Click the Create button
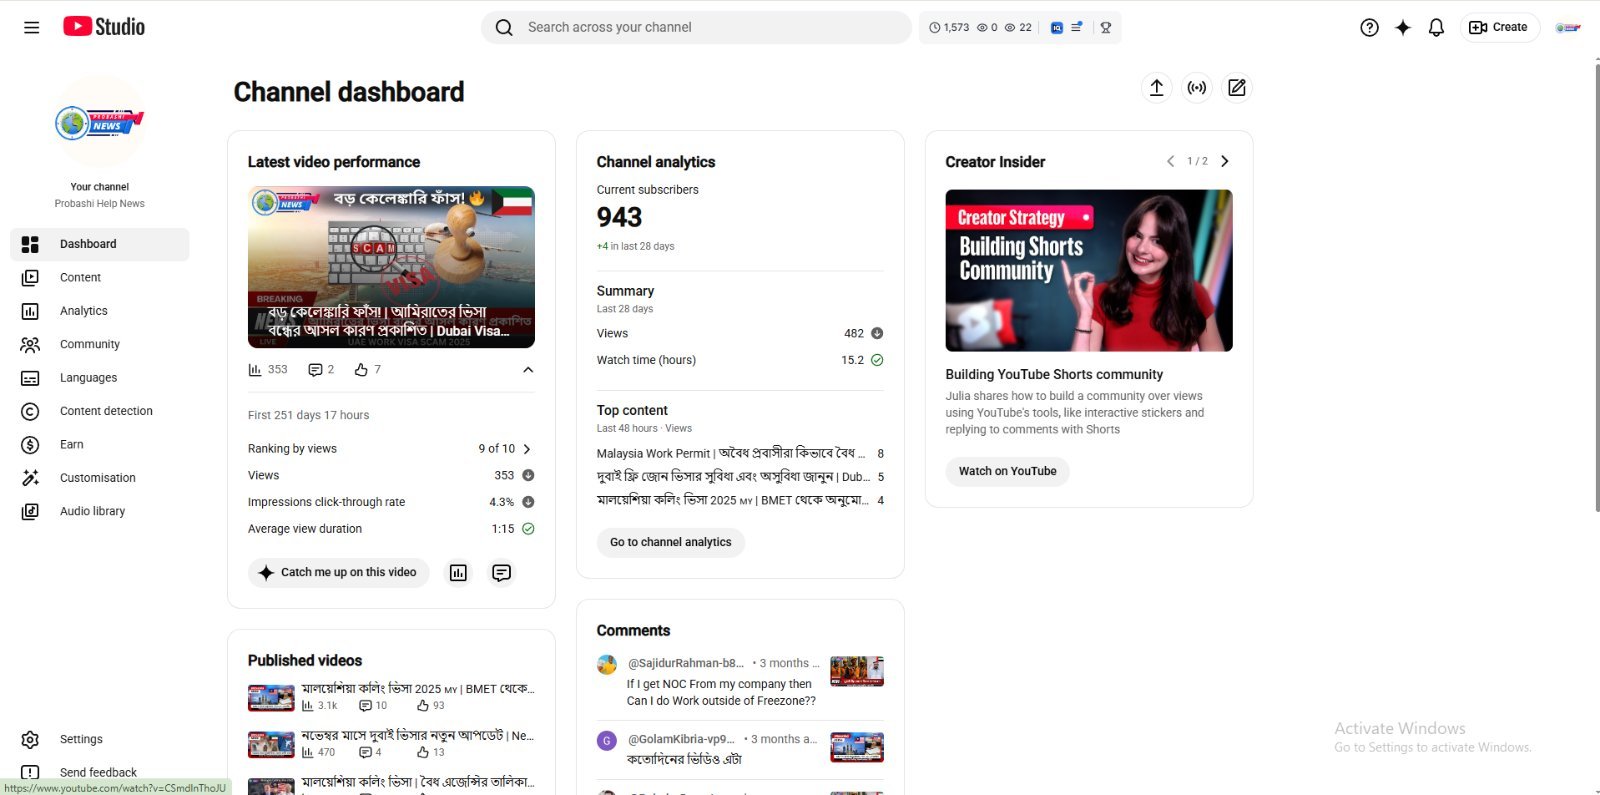The height and width of the screenshot is (795, 1600). 1498,27
